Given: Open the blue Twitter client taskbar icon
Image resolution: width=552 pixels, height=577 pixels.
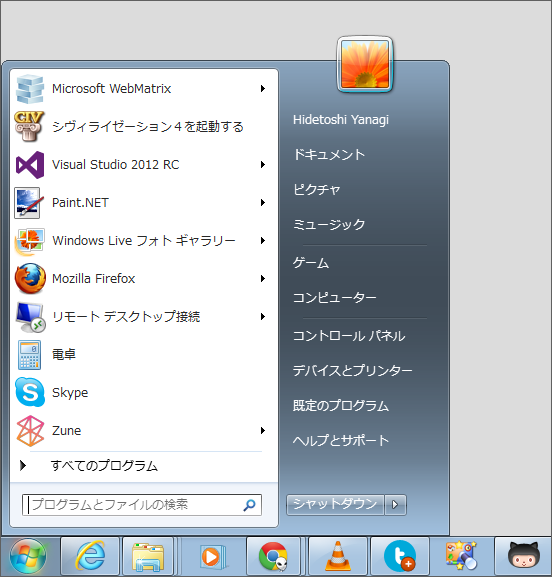Looking at the screenshot, I should click(x=400, y=556).
